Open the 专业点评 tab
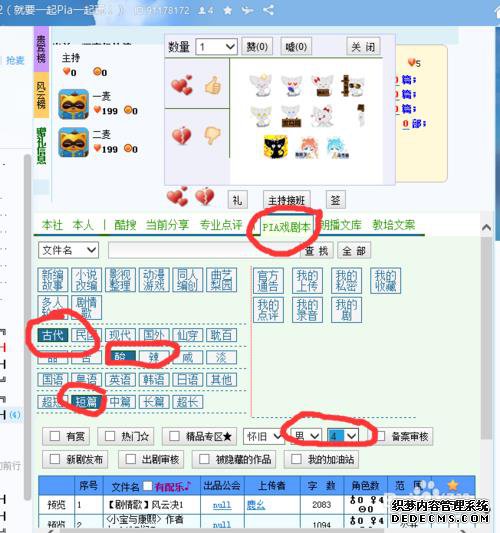The height and width of the screenshot is (533, 500). (221, 225)
